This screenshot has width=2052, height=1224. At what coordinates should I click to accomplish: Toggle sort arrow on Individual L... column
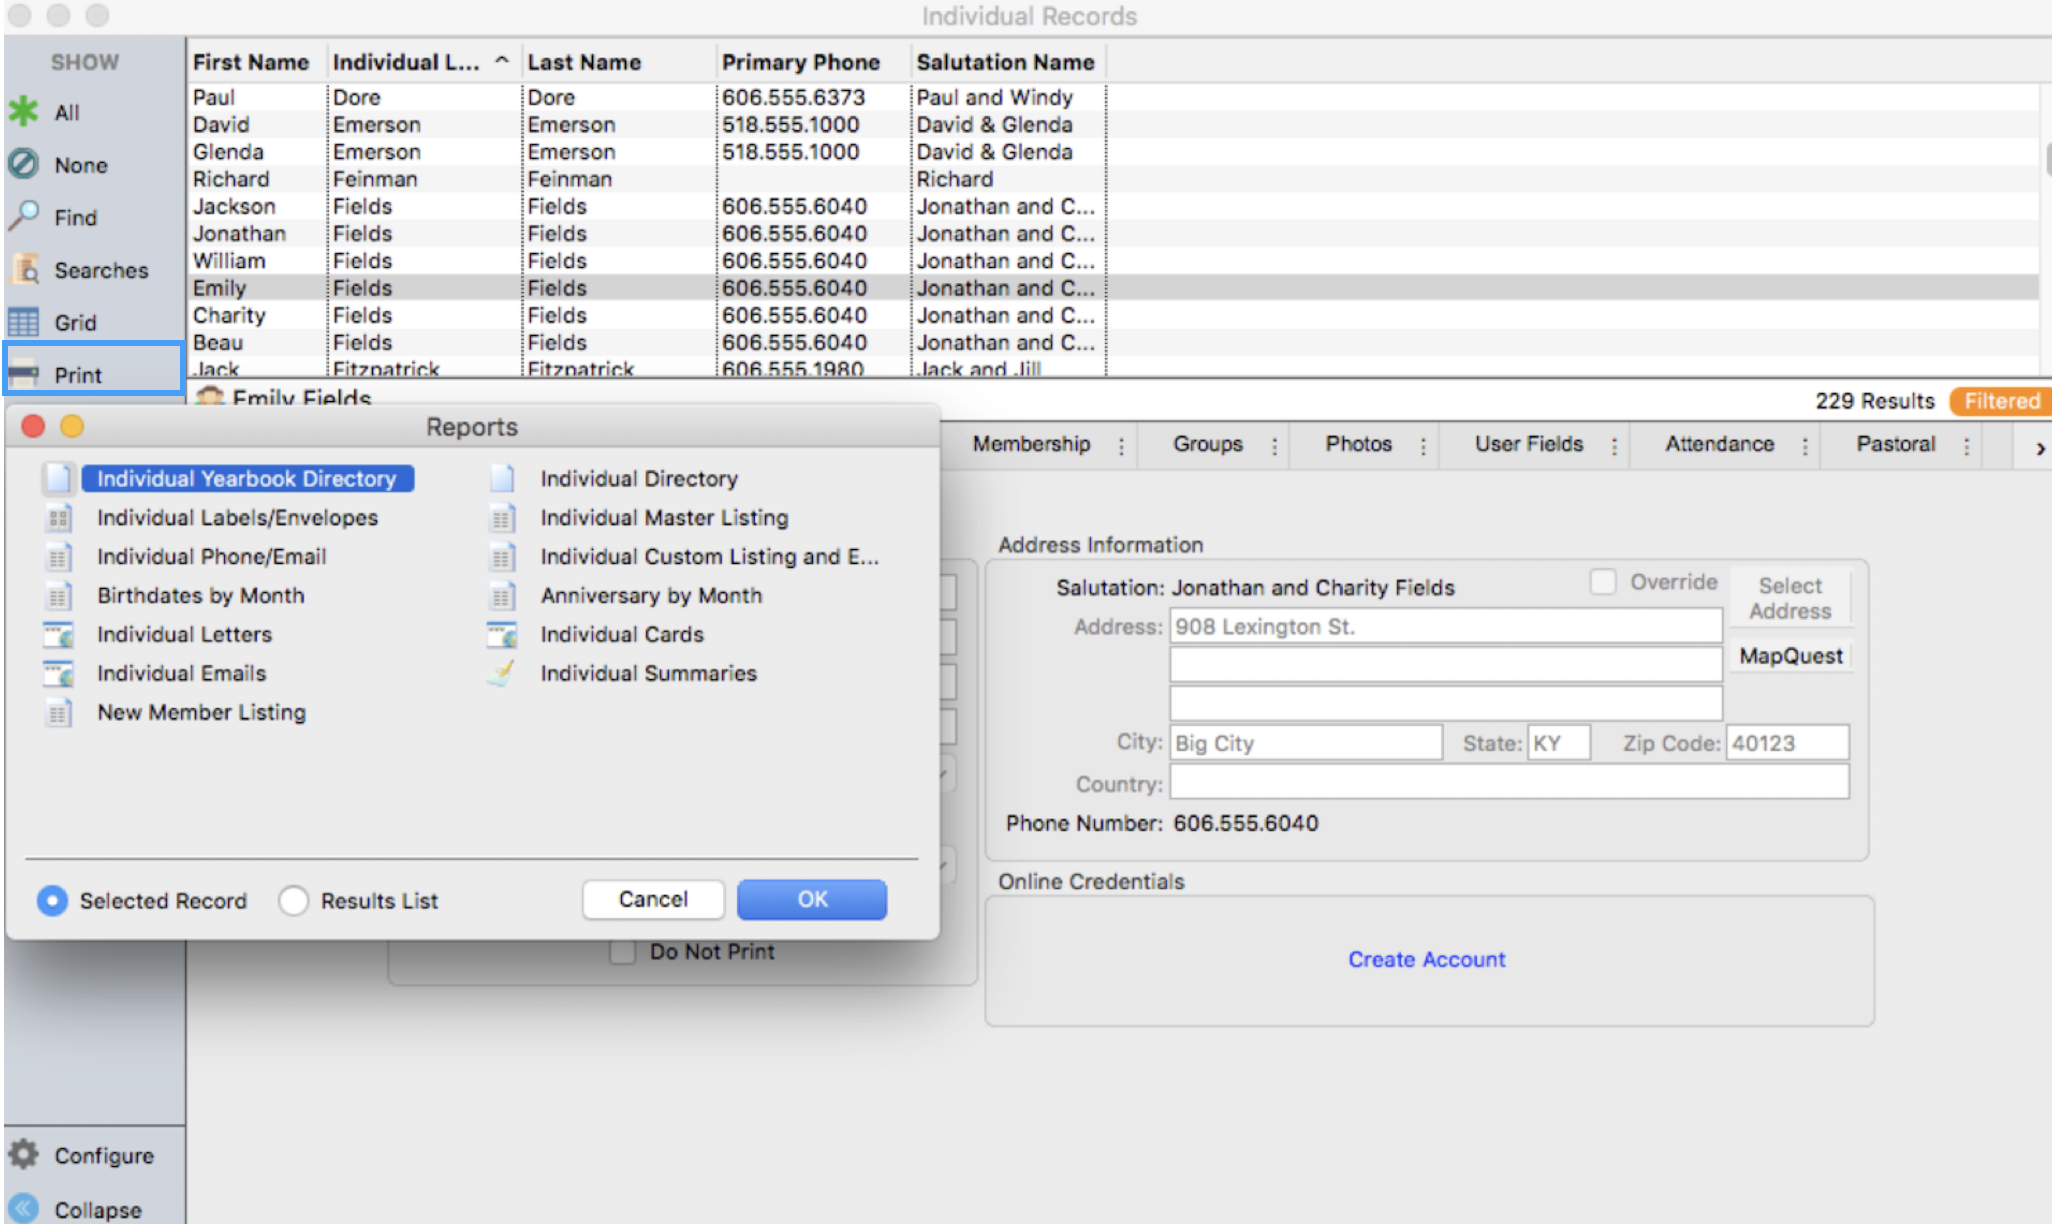[x=502, y=61]
